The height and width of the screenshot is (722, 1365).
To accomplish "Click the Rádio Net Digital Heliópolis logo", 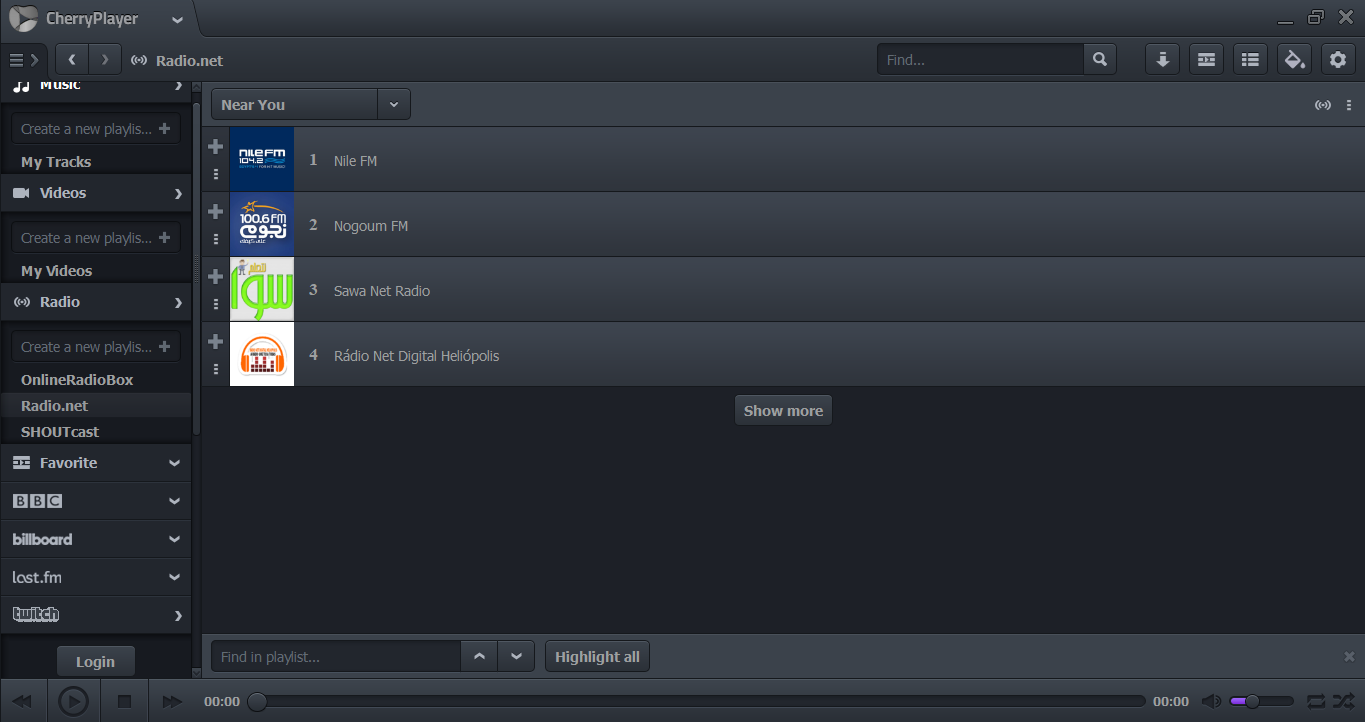I will coord(262,354).
